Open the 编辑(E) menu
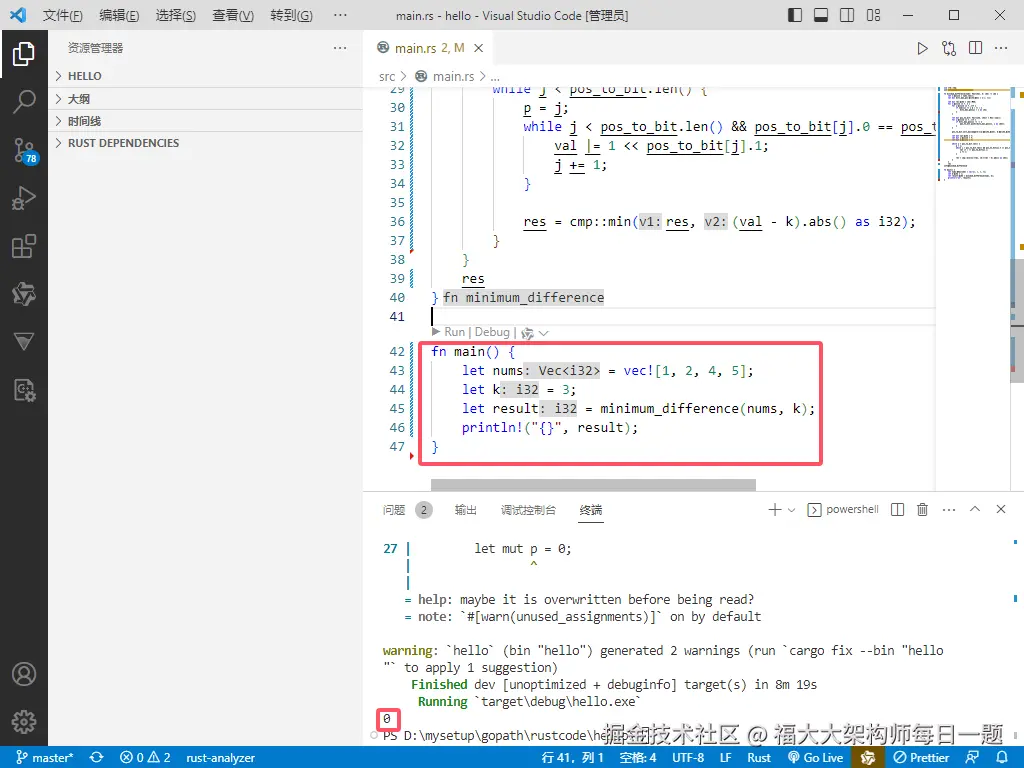Screen dimensions: 1024x768 tap(119, 15)
